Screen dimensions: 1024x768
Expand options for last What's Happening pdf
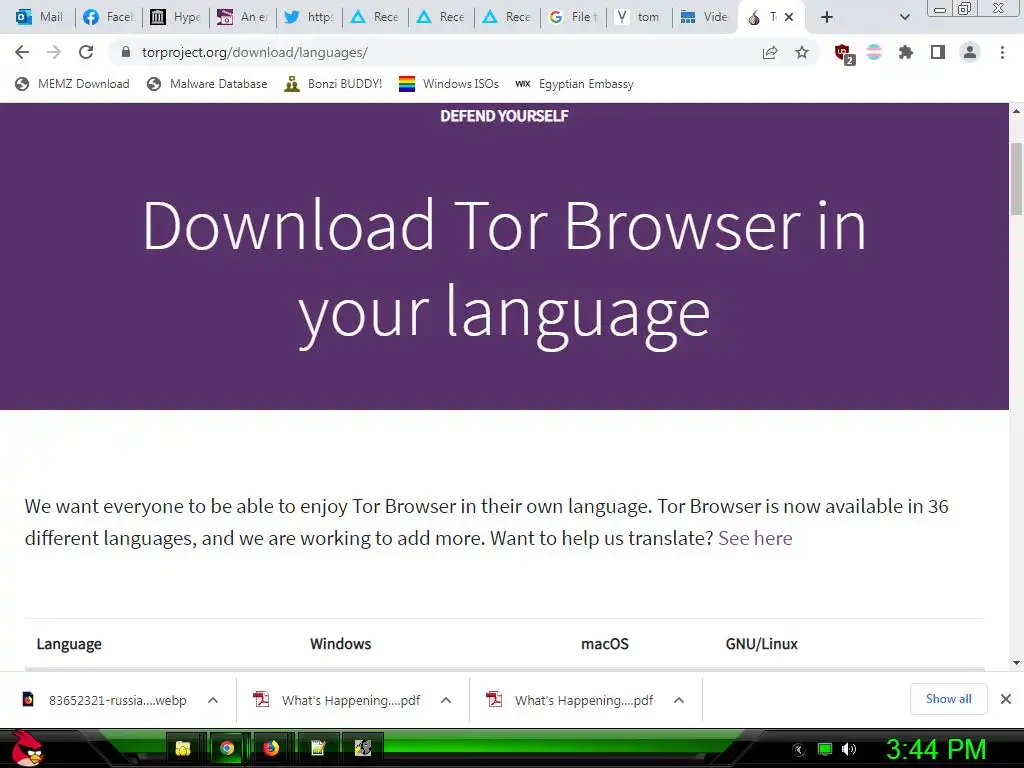[x=679, y=700]
